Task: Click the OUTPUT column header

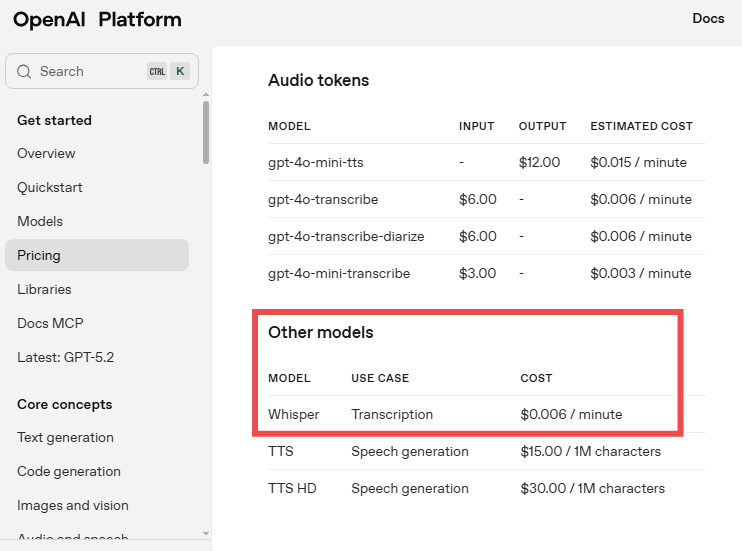Action: coord(543,126)
